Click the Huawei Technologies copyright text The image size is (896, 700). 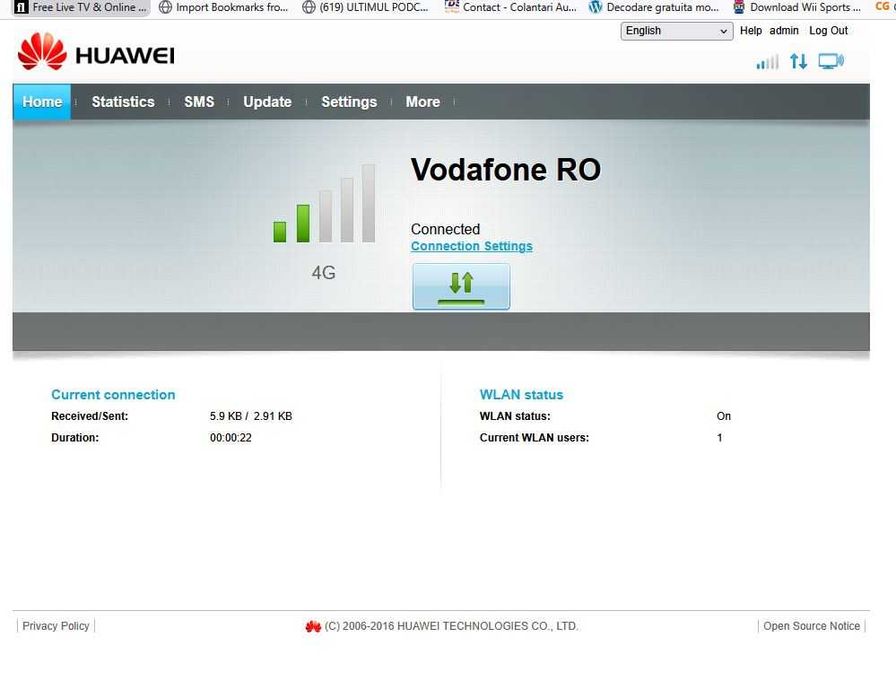pyautogui.click(x=451, y=626)
